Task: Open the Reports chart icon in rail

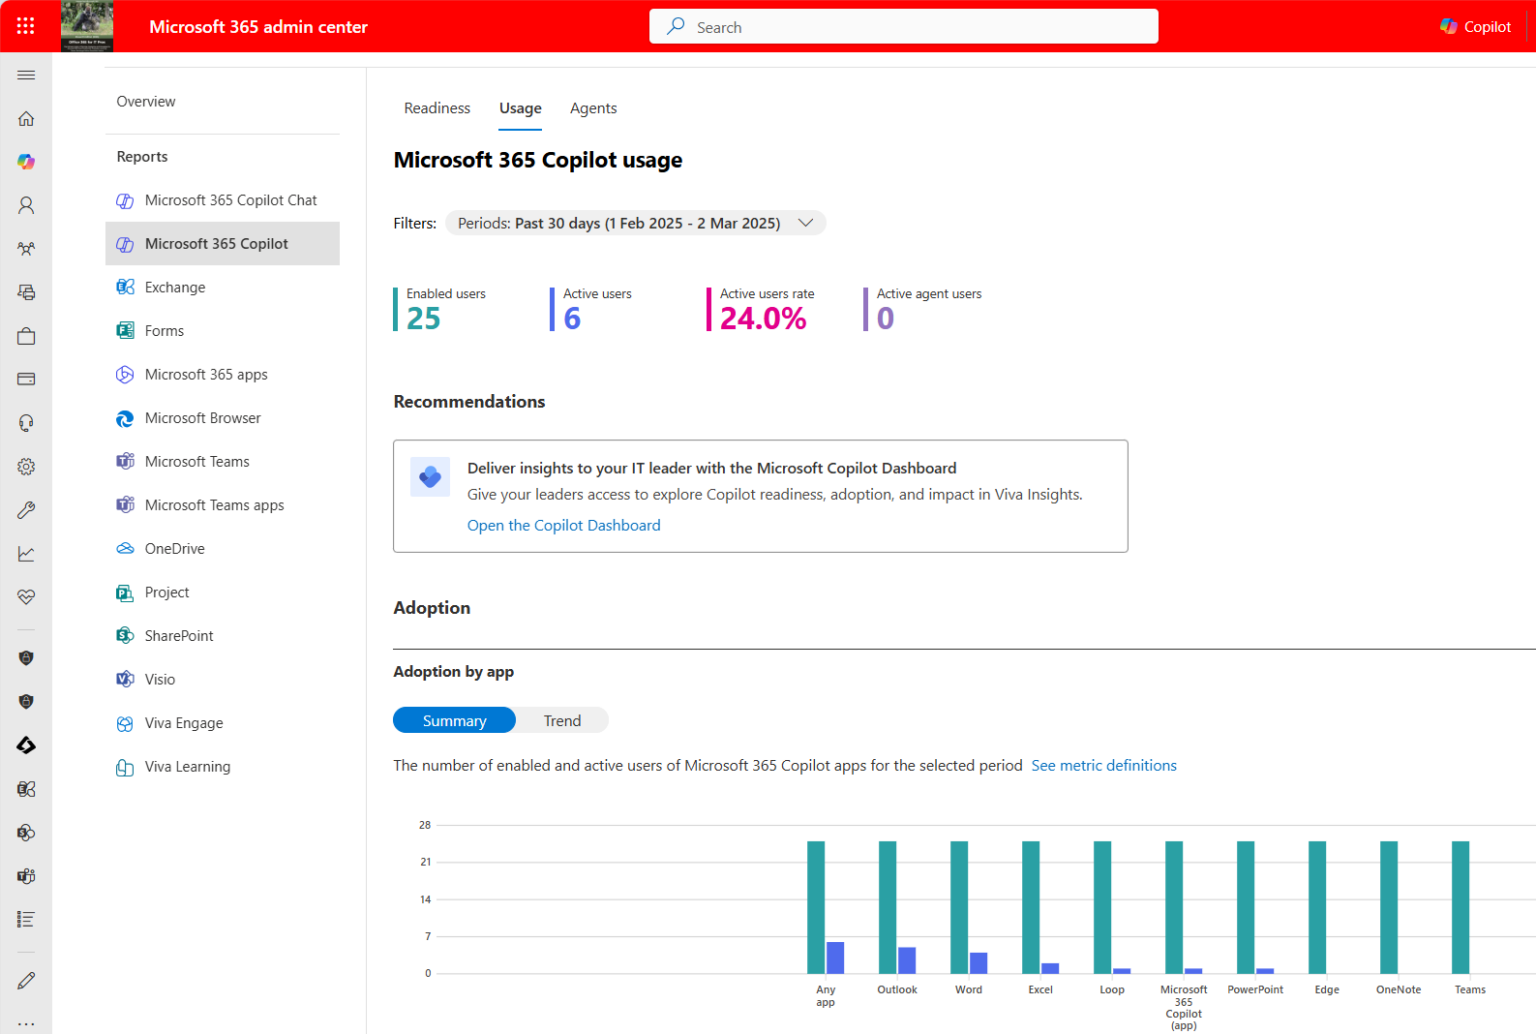Action: click(26, 554)
